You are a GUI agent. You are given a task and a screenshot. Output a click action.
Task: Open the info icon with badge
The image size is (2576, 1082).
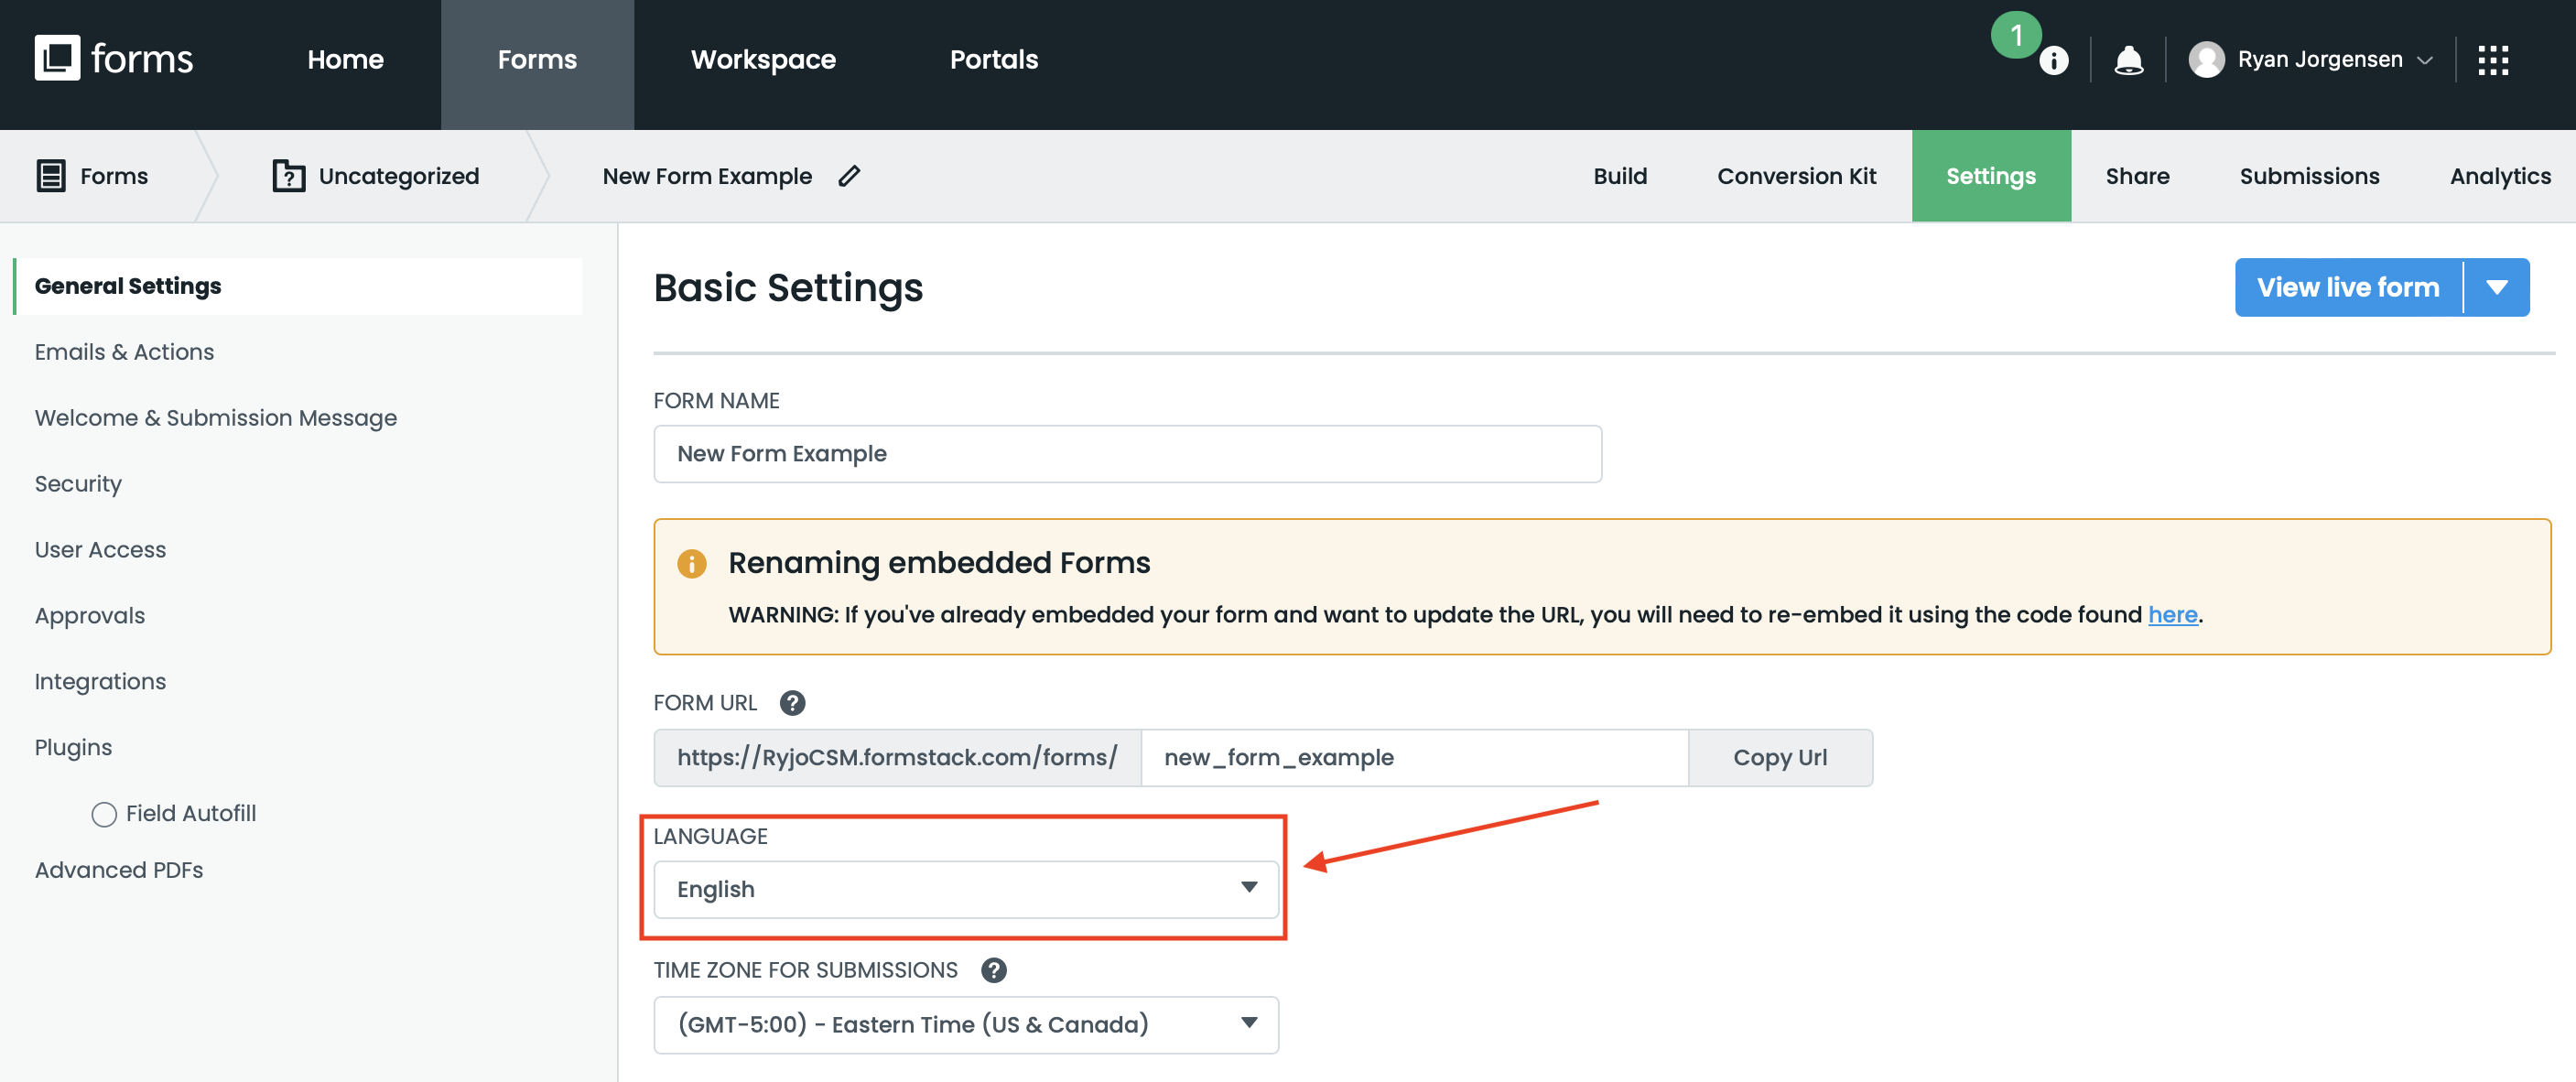point(2053,60)
